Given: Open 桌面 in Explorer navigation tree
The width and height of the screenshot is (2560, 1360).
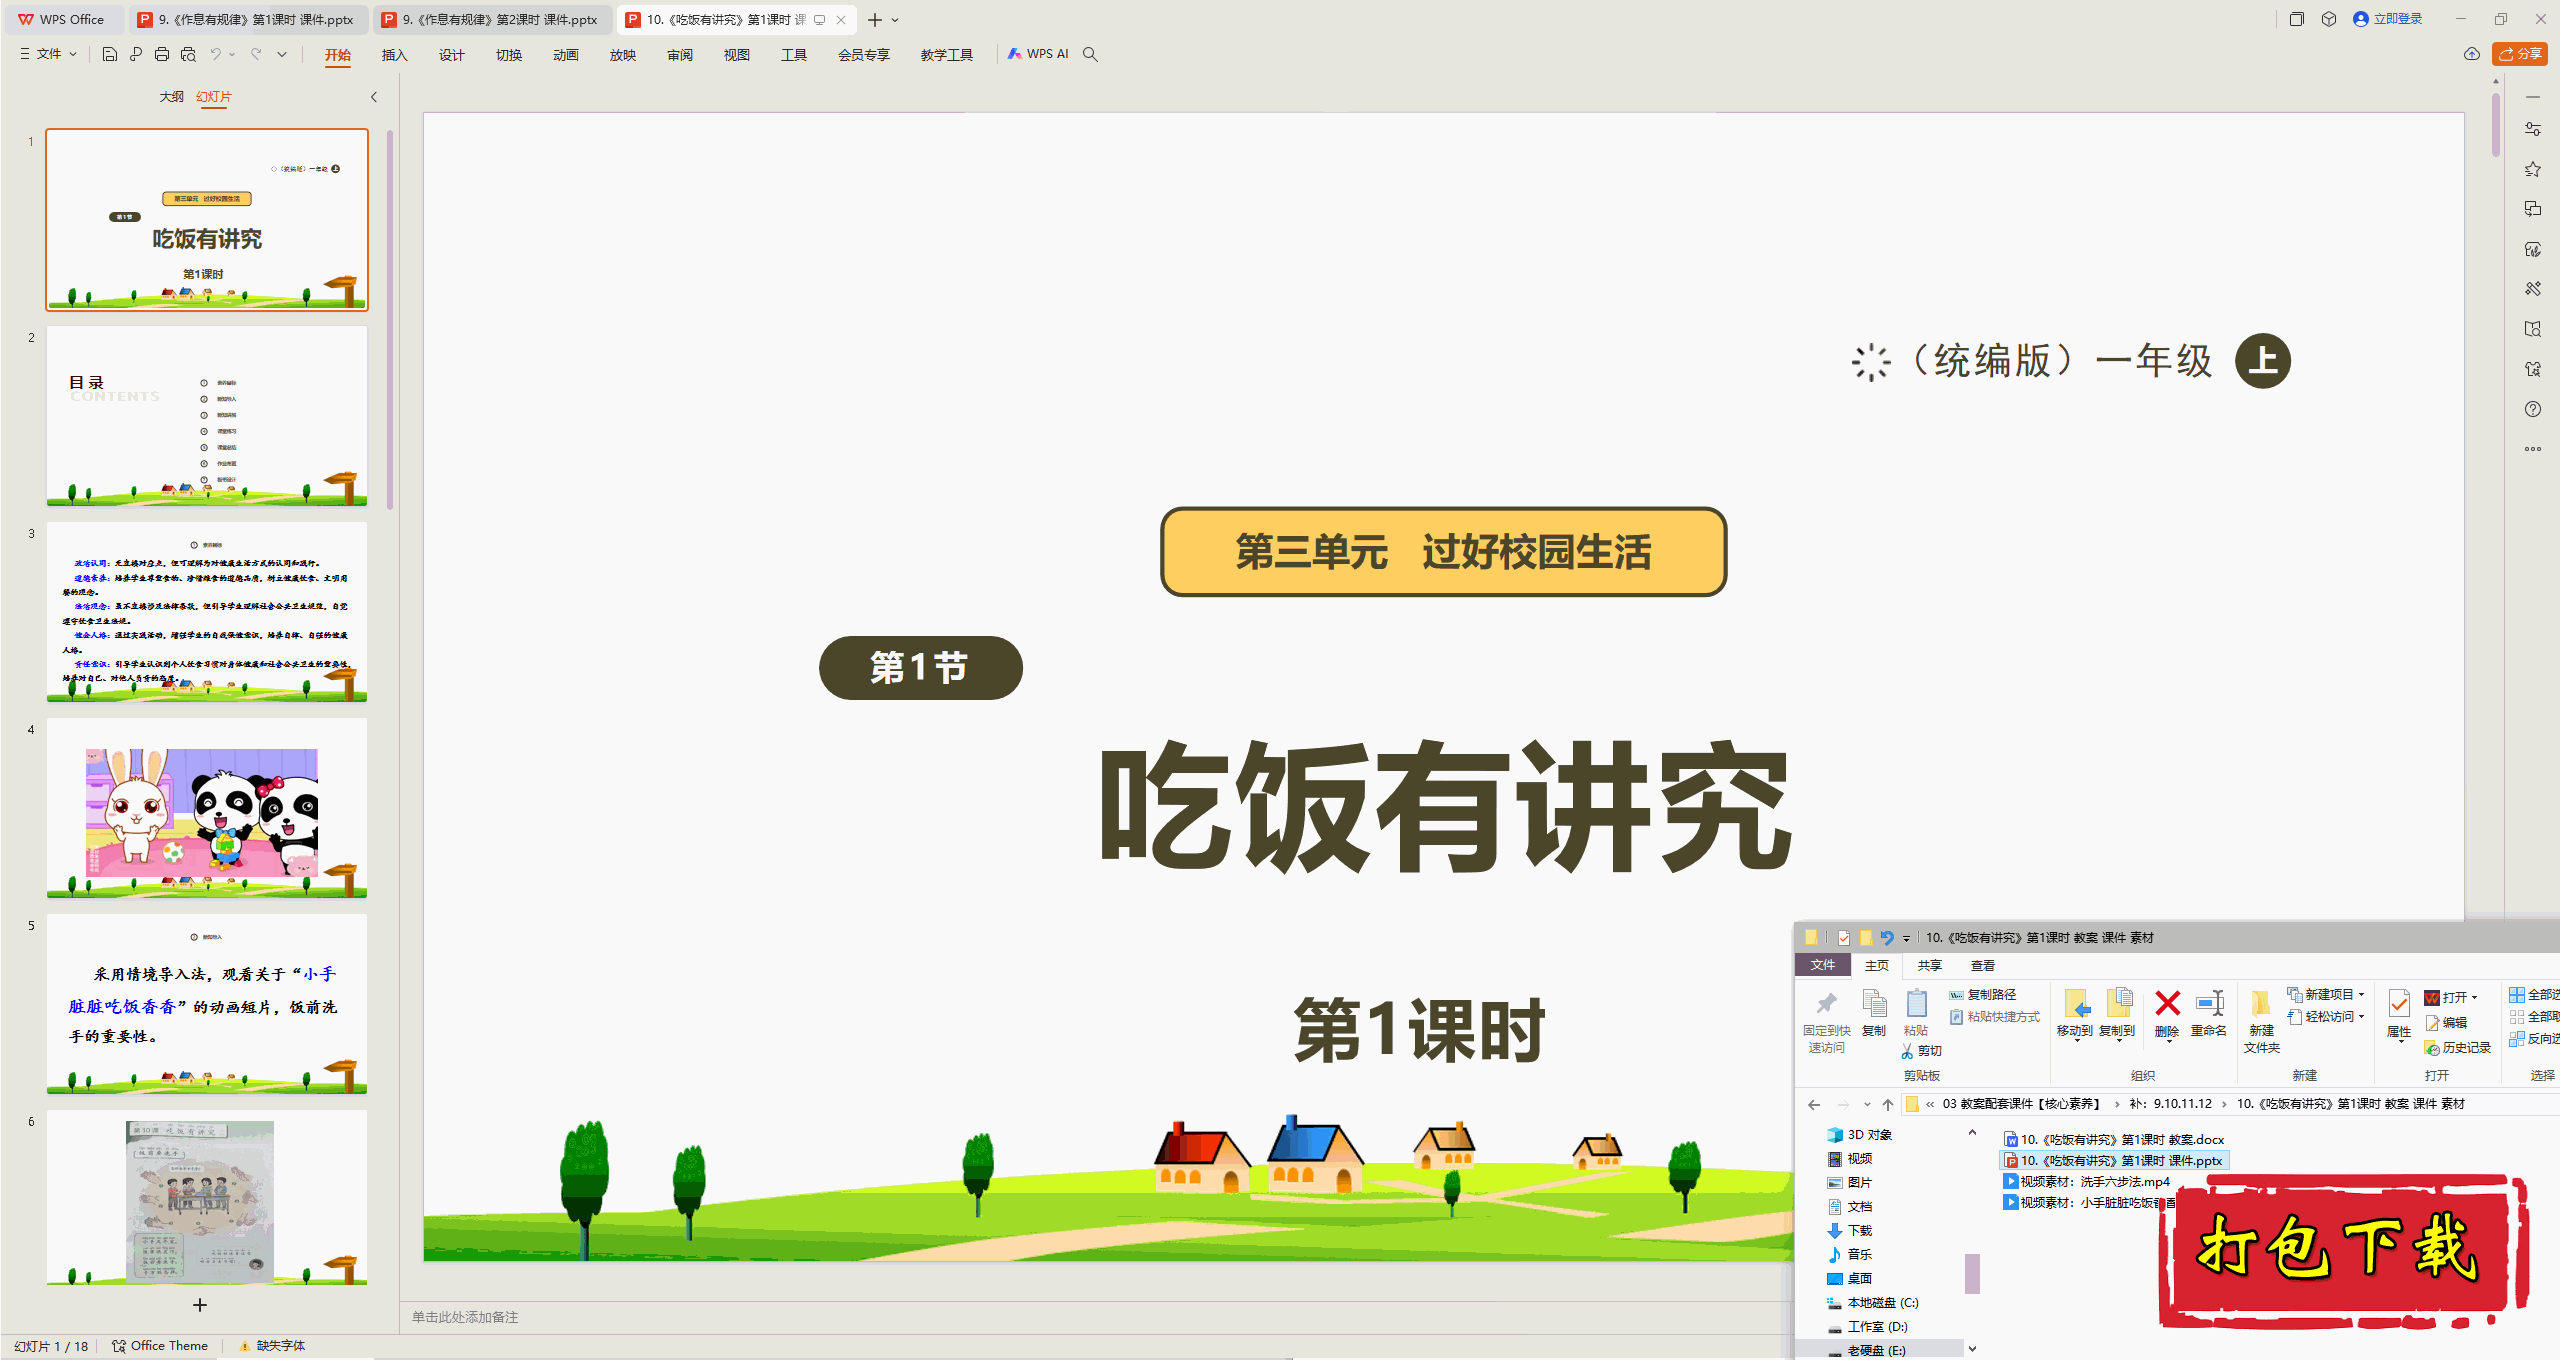Looking at the screenshot, I should [x=1850, y=1279].
